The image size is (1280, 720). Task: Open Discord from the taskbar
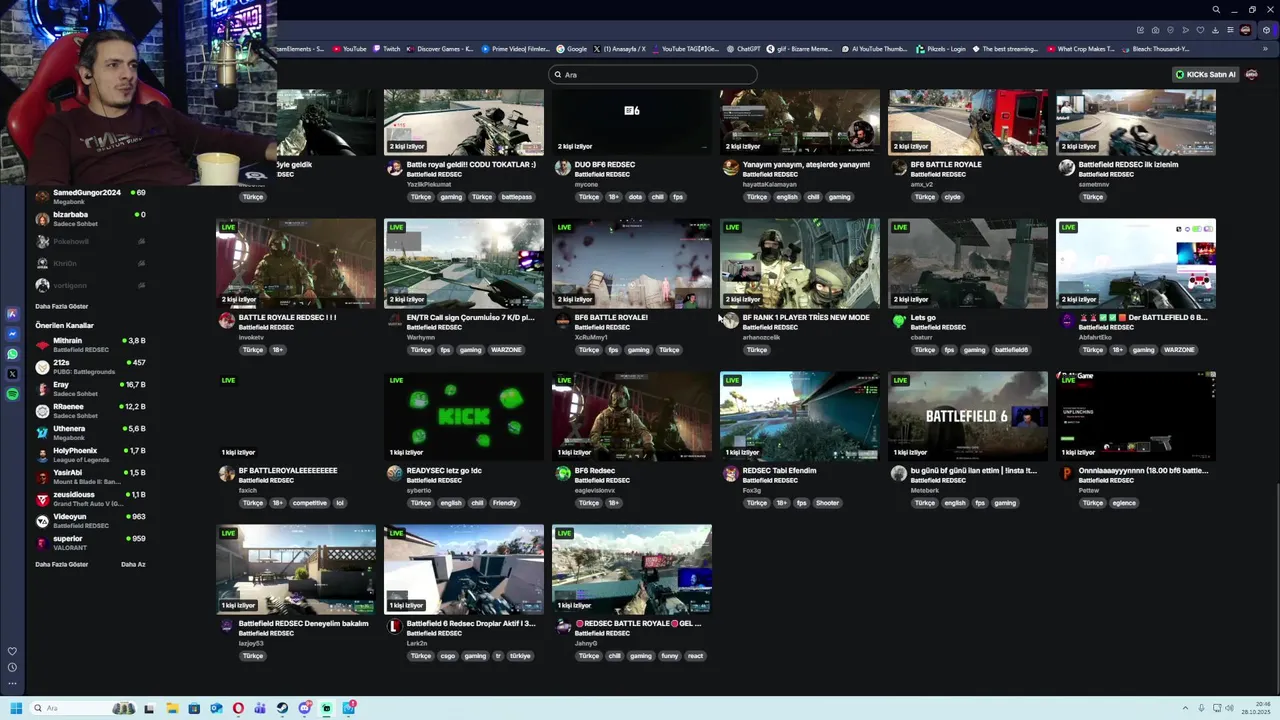pos(304,708)
